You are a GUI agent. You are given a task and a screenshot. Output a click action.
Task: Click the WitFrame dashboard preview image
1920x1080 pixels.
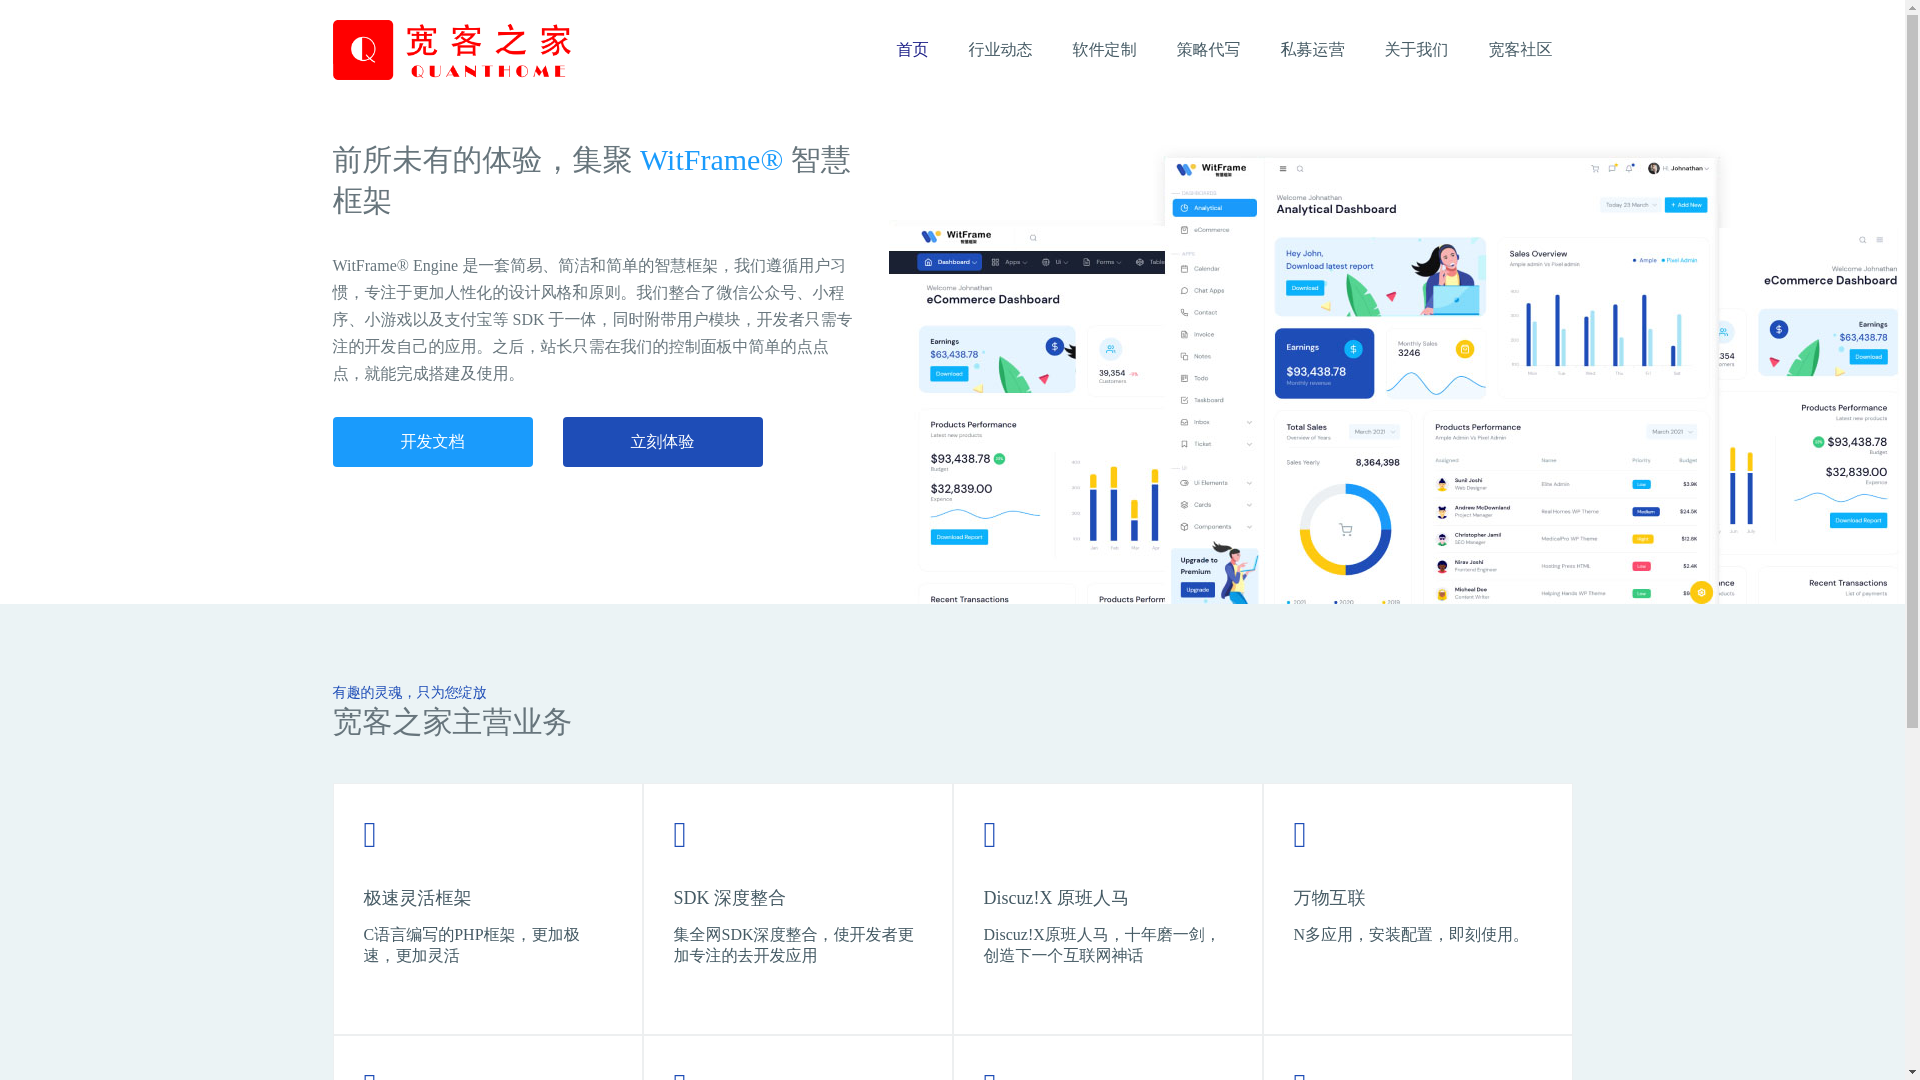pos(1396,380)
